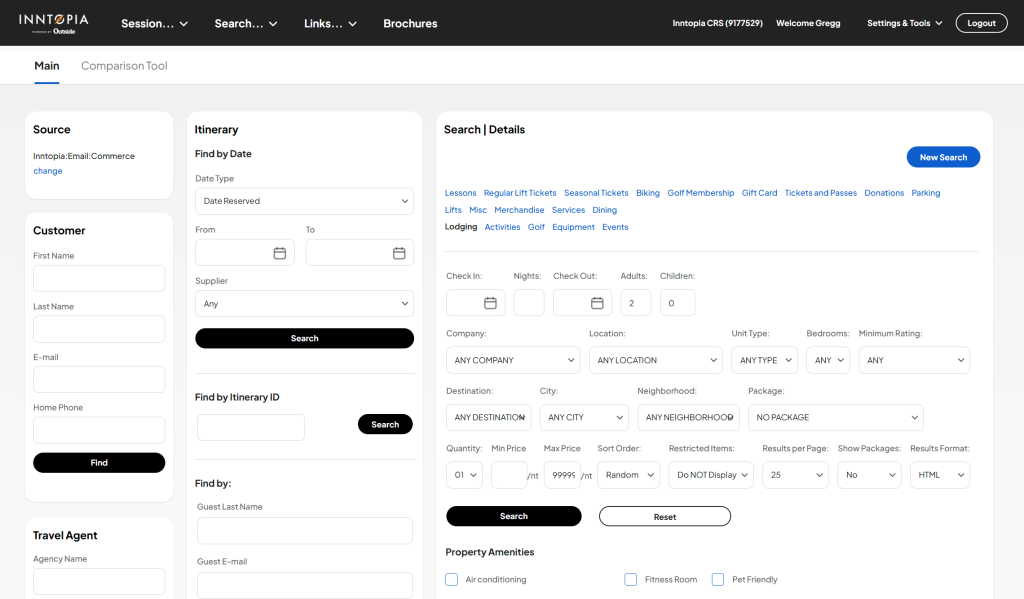This screenshot has width=1024, height=599.
Task: Click the change source link
Action: pyautogui.click(x=48, y=171)
